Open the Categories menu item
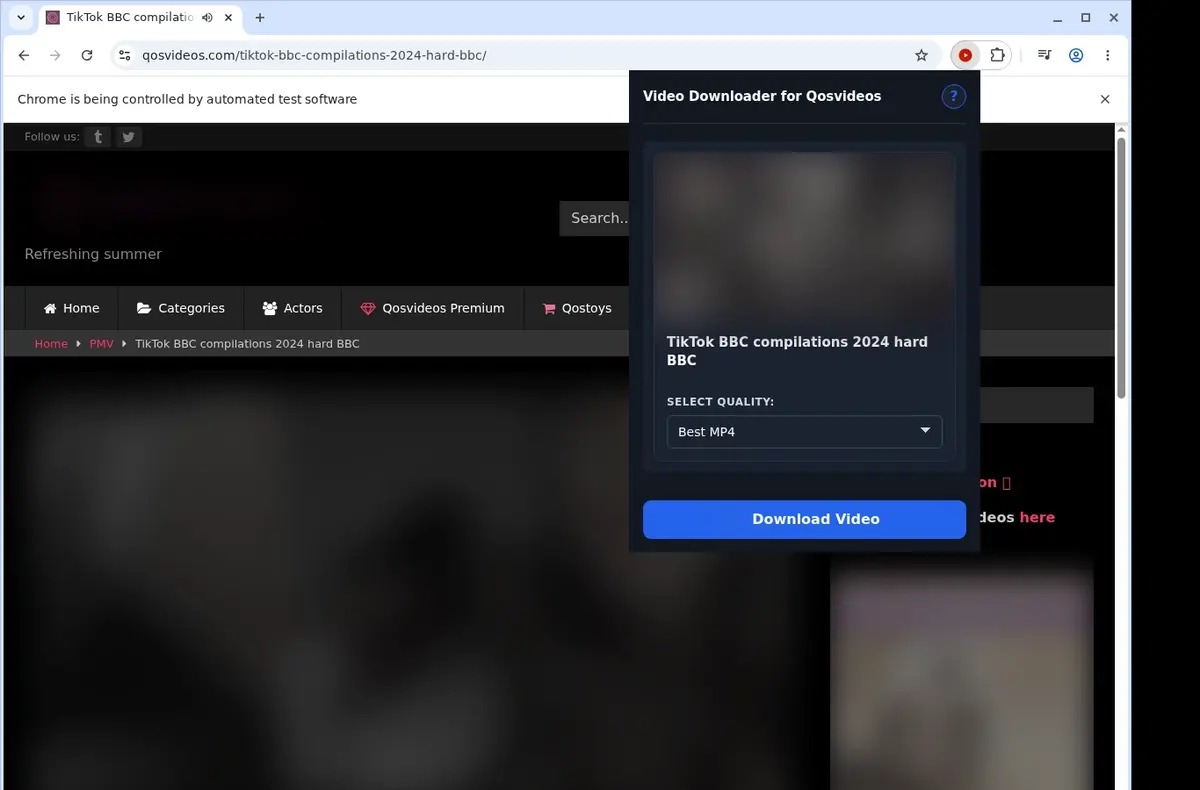 tap(181, 308)
